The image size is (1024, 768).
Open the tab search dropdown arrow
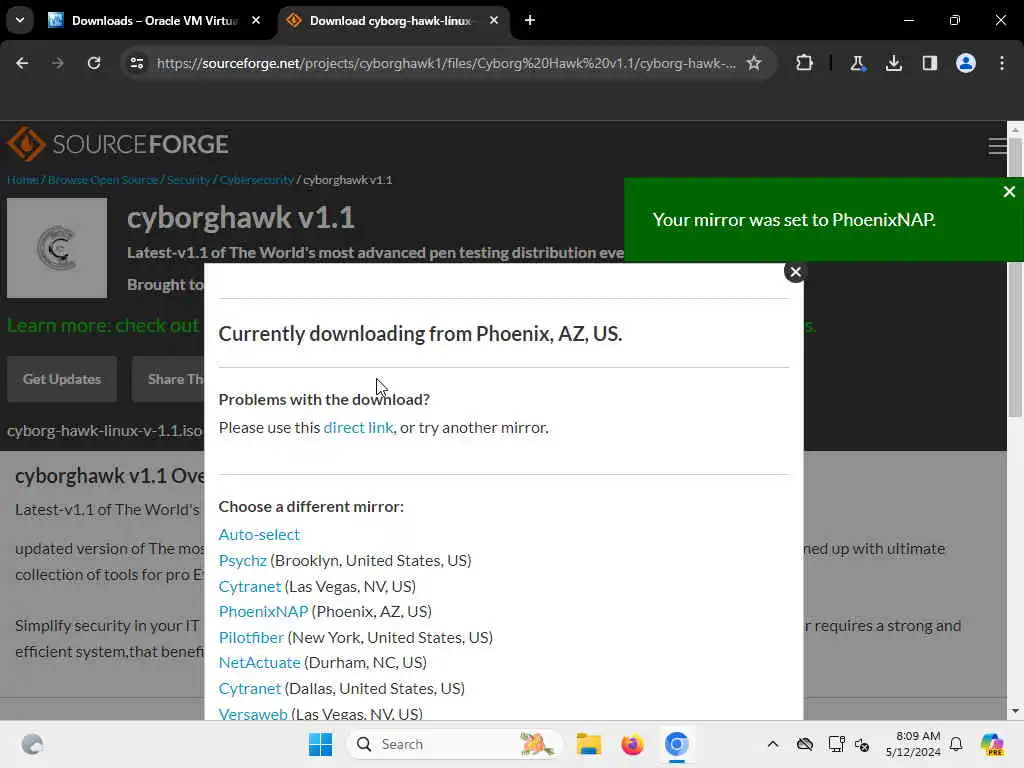pyautogui.click(x=20, y=20)
